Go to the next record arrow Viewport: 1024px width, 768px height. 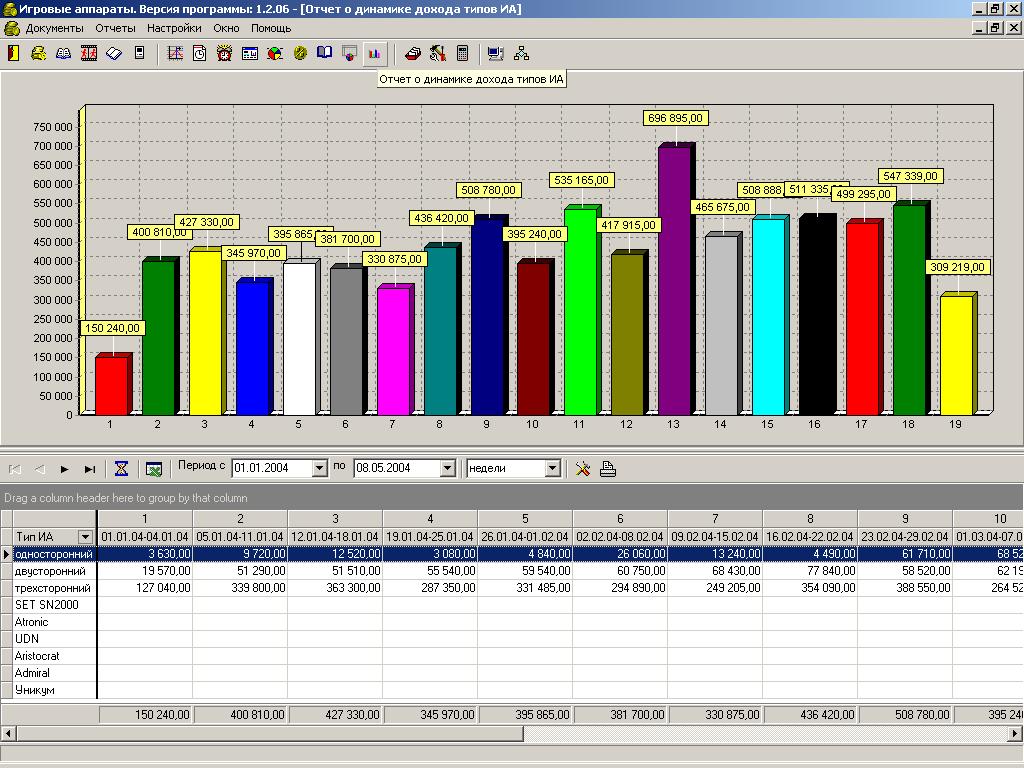[64, 469]
